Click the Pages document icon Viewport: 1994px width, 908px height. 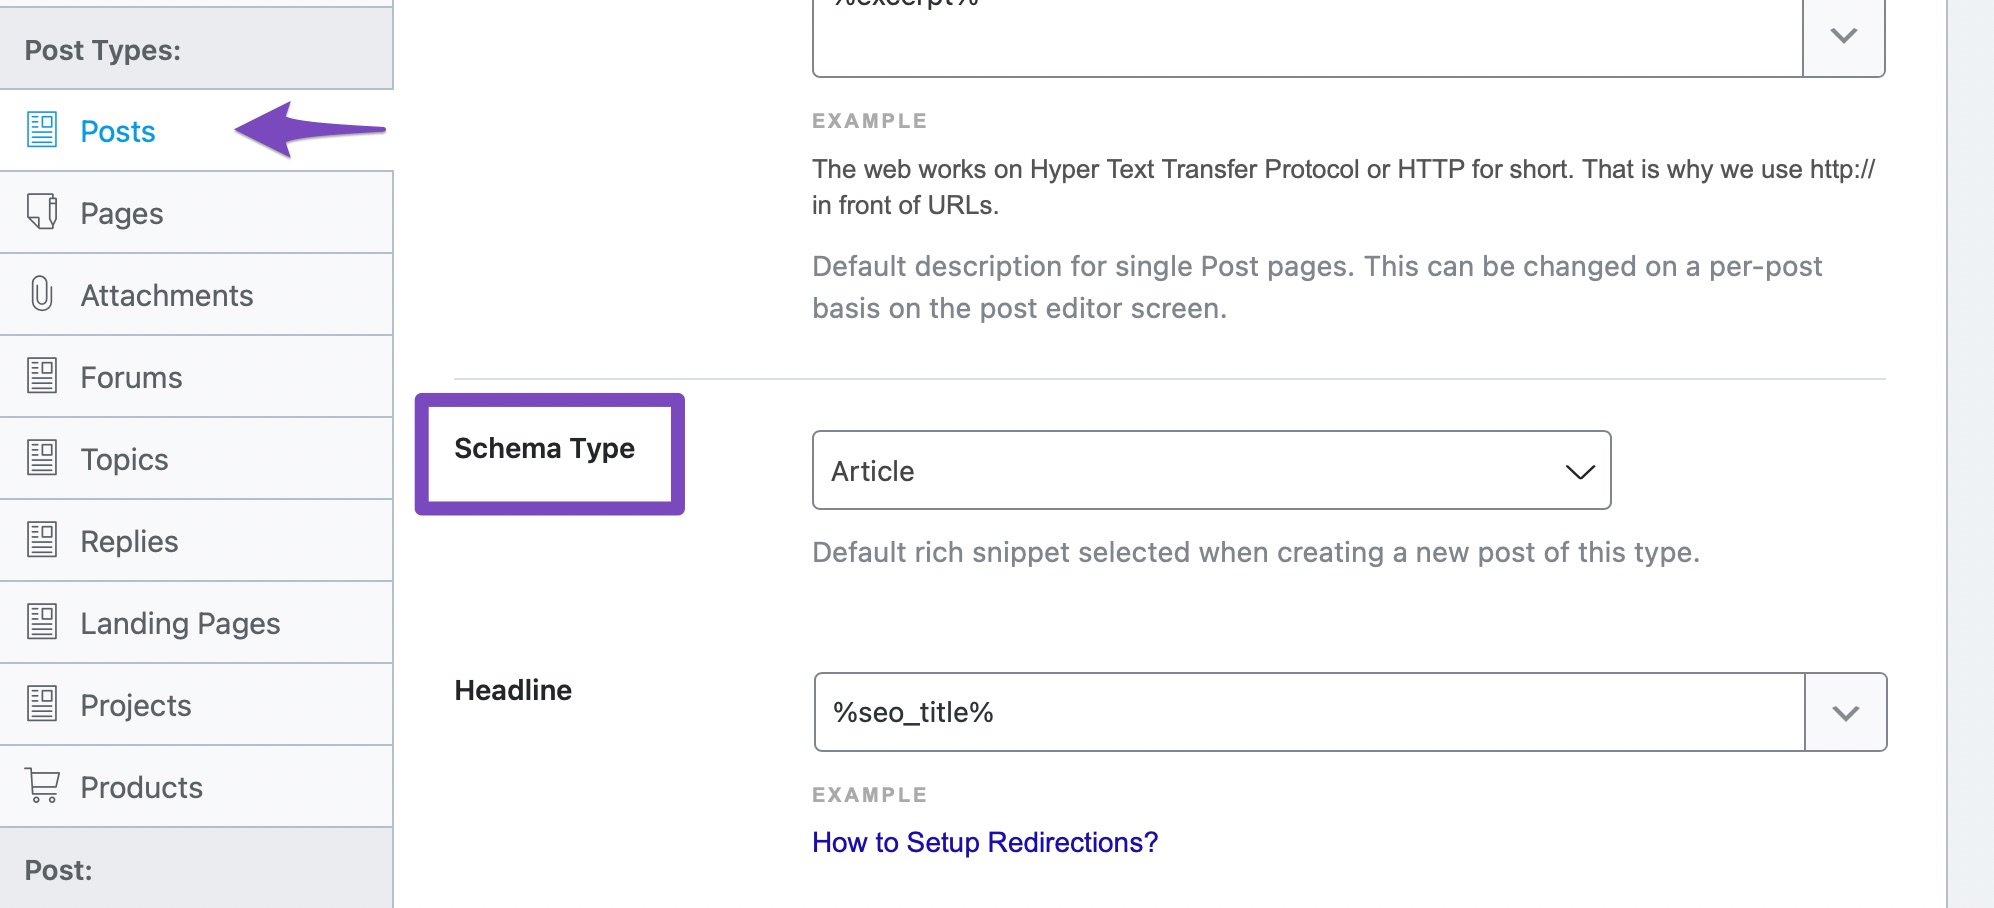coord(42,212)
